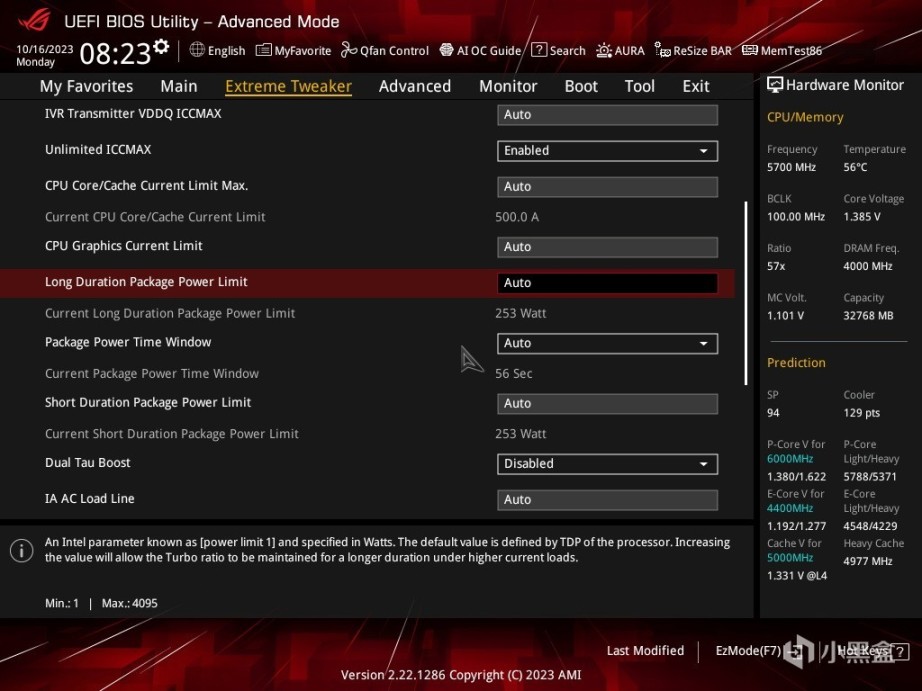
Task: Click the 500.0 A current limit value
Action: pyautogui.click(x=517, y=217)
